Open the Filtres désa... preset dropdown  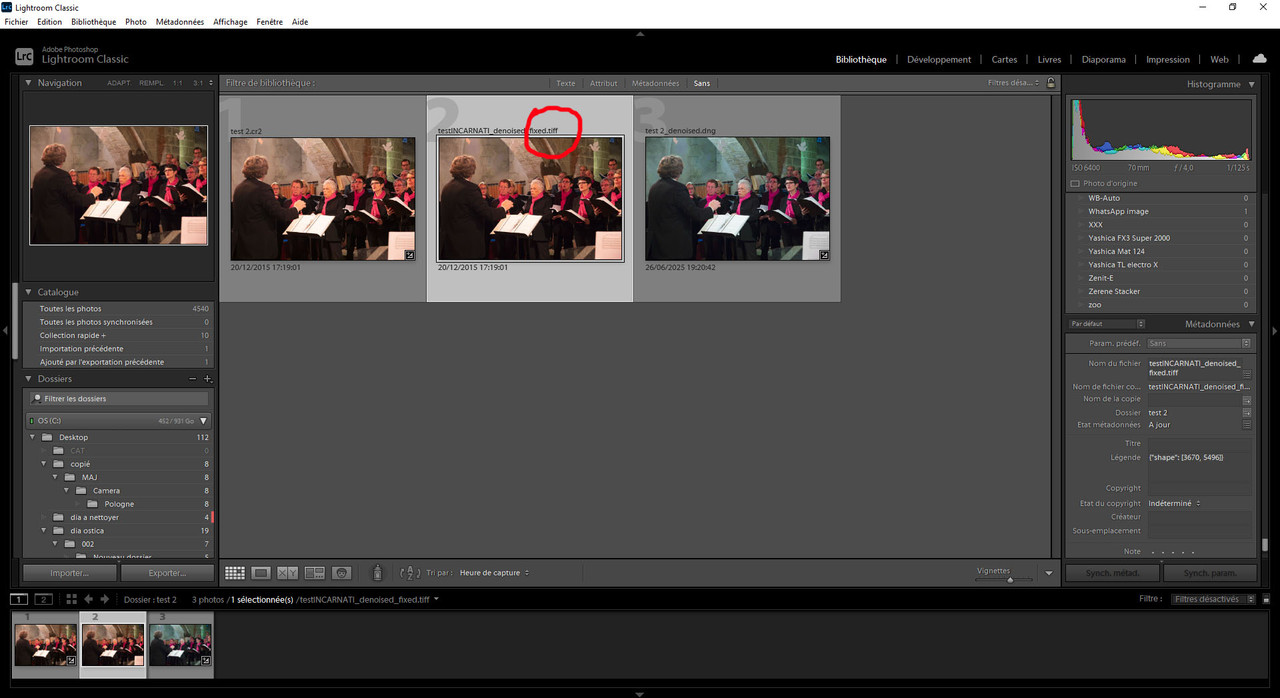point(1013,83)
